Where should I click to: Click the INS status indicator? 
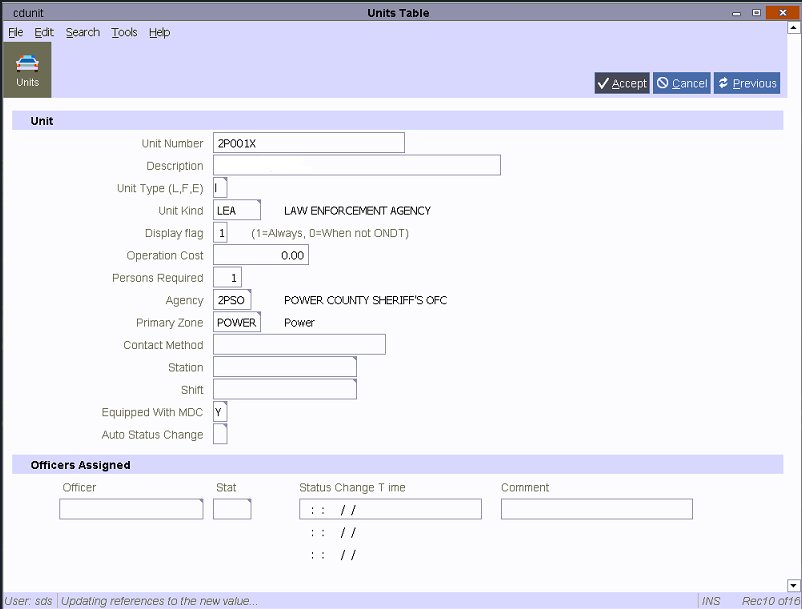point(710,601)
